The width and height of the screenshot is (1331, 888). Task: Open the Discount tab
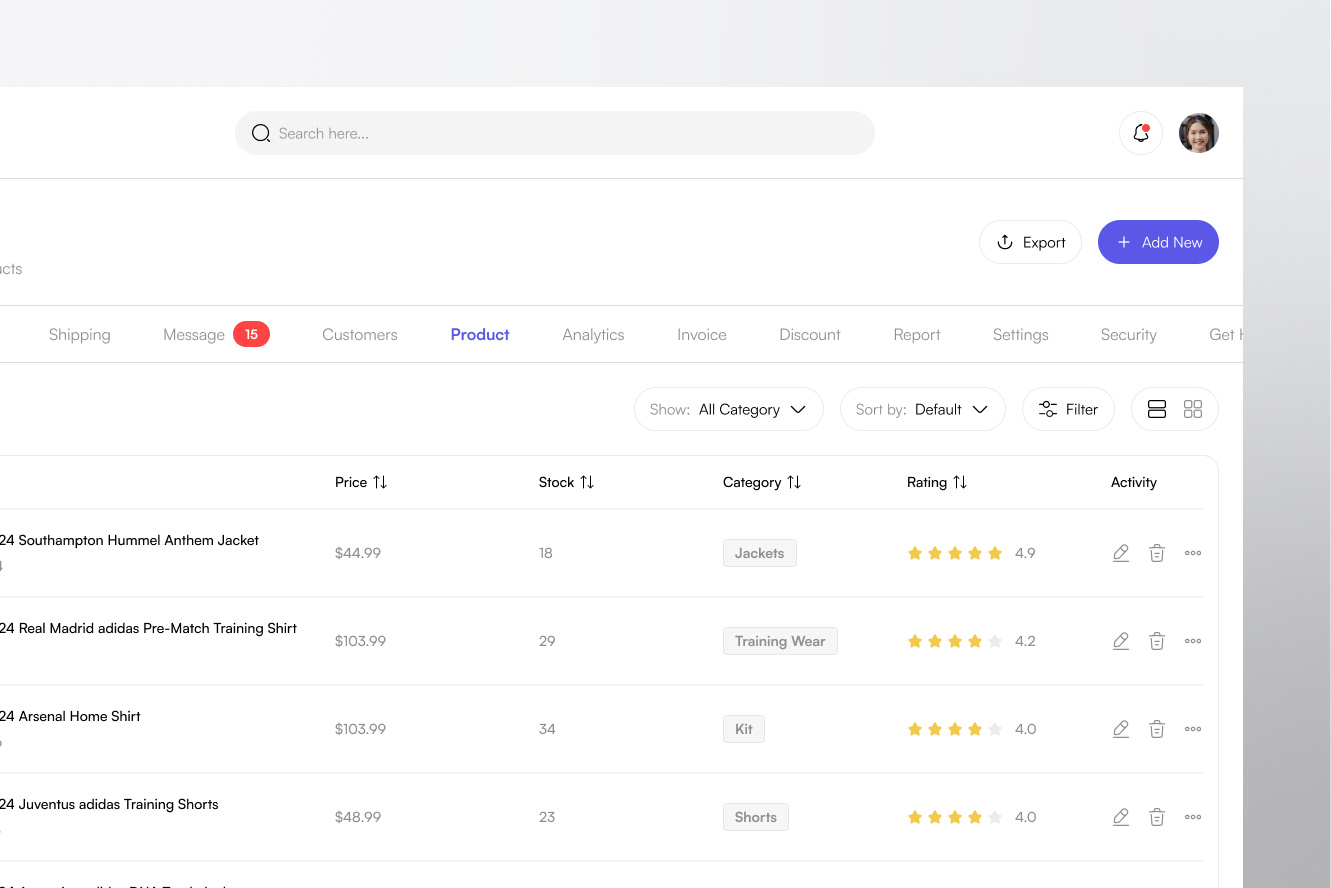(x=810, y=334)
